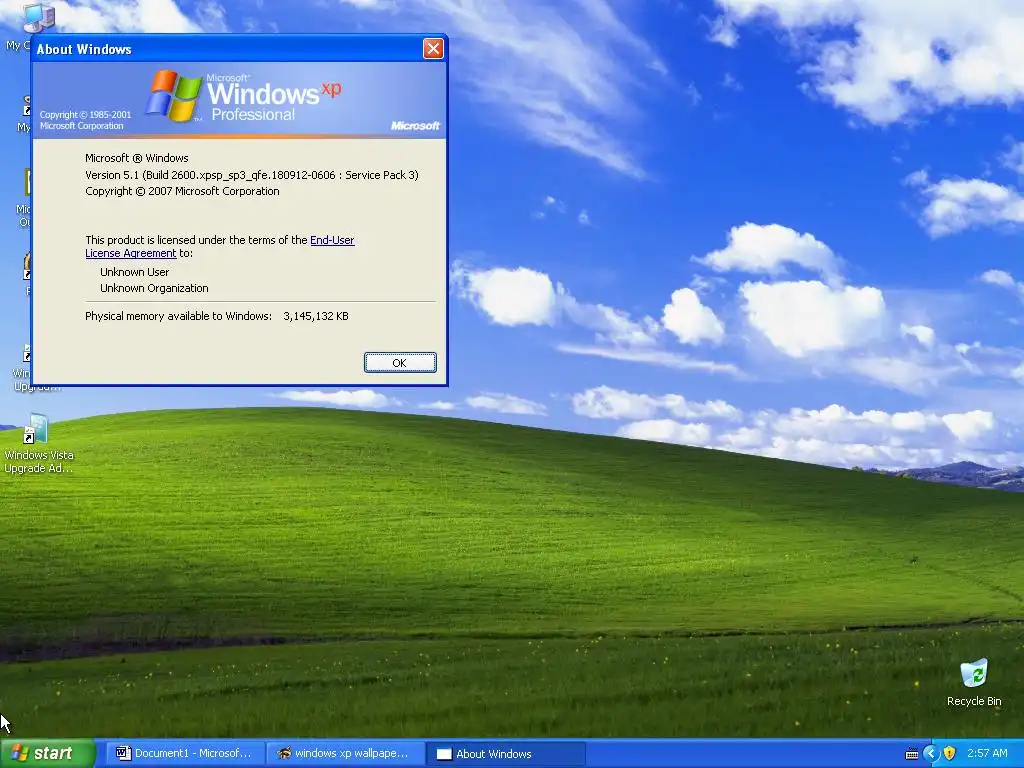1024x768 pixels.
Task: Click the 2:57 AM system clock
Action: pos(987,753)
